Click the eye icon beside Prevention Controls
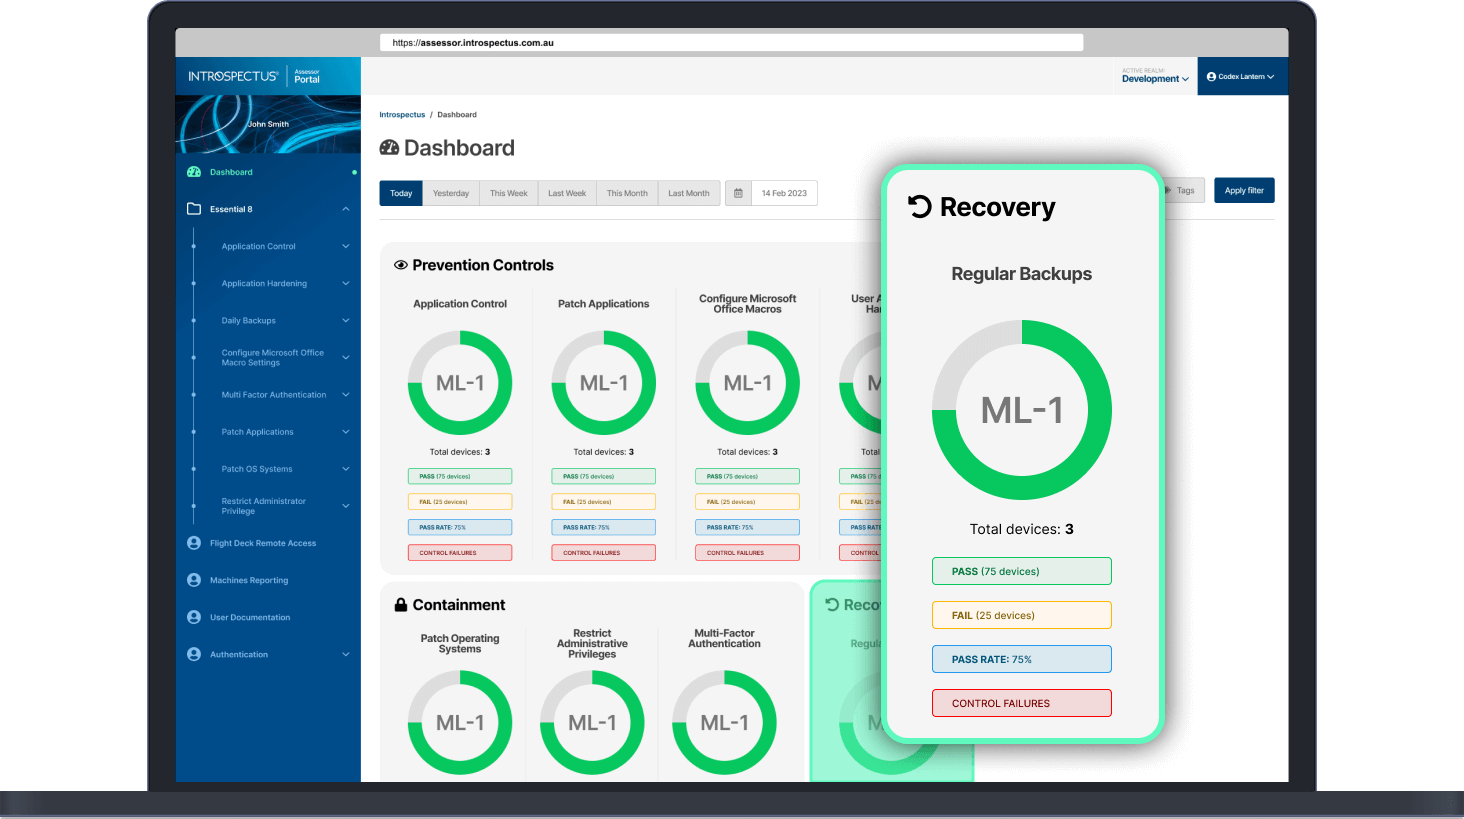The width and height of the screenshot is (1464, 819). coord(400,264)
